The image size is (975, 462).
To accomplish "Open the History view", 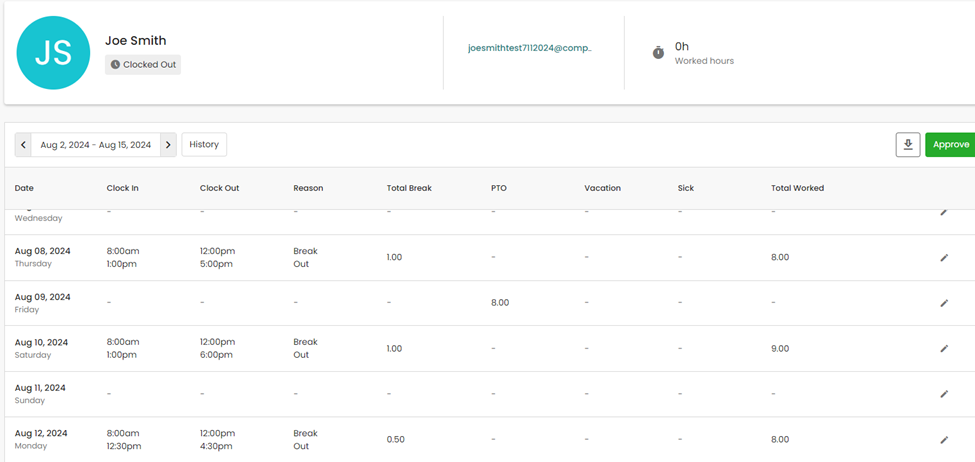I will click(x=204, y=145).
